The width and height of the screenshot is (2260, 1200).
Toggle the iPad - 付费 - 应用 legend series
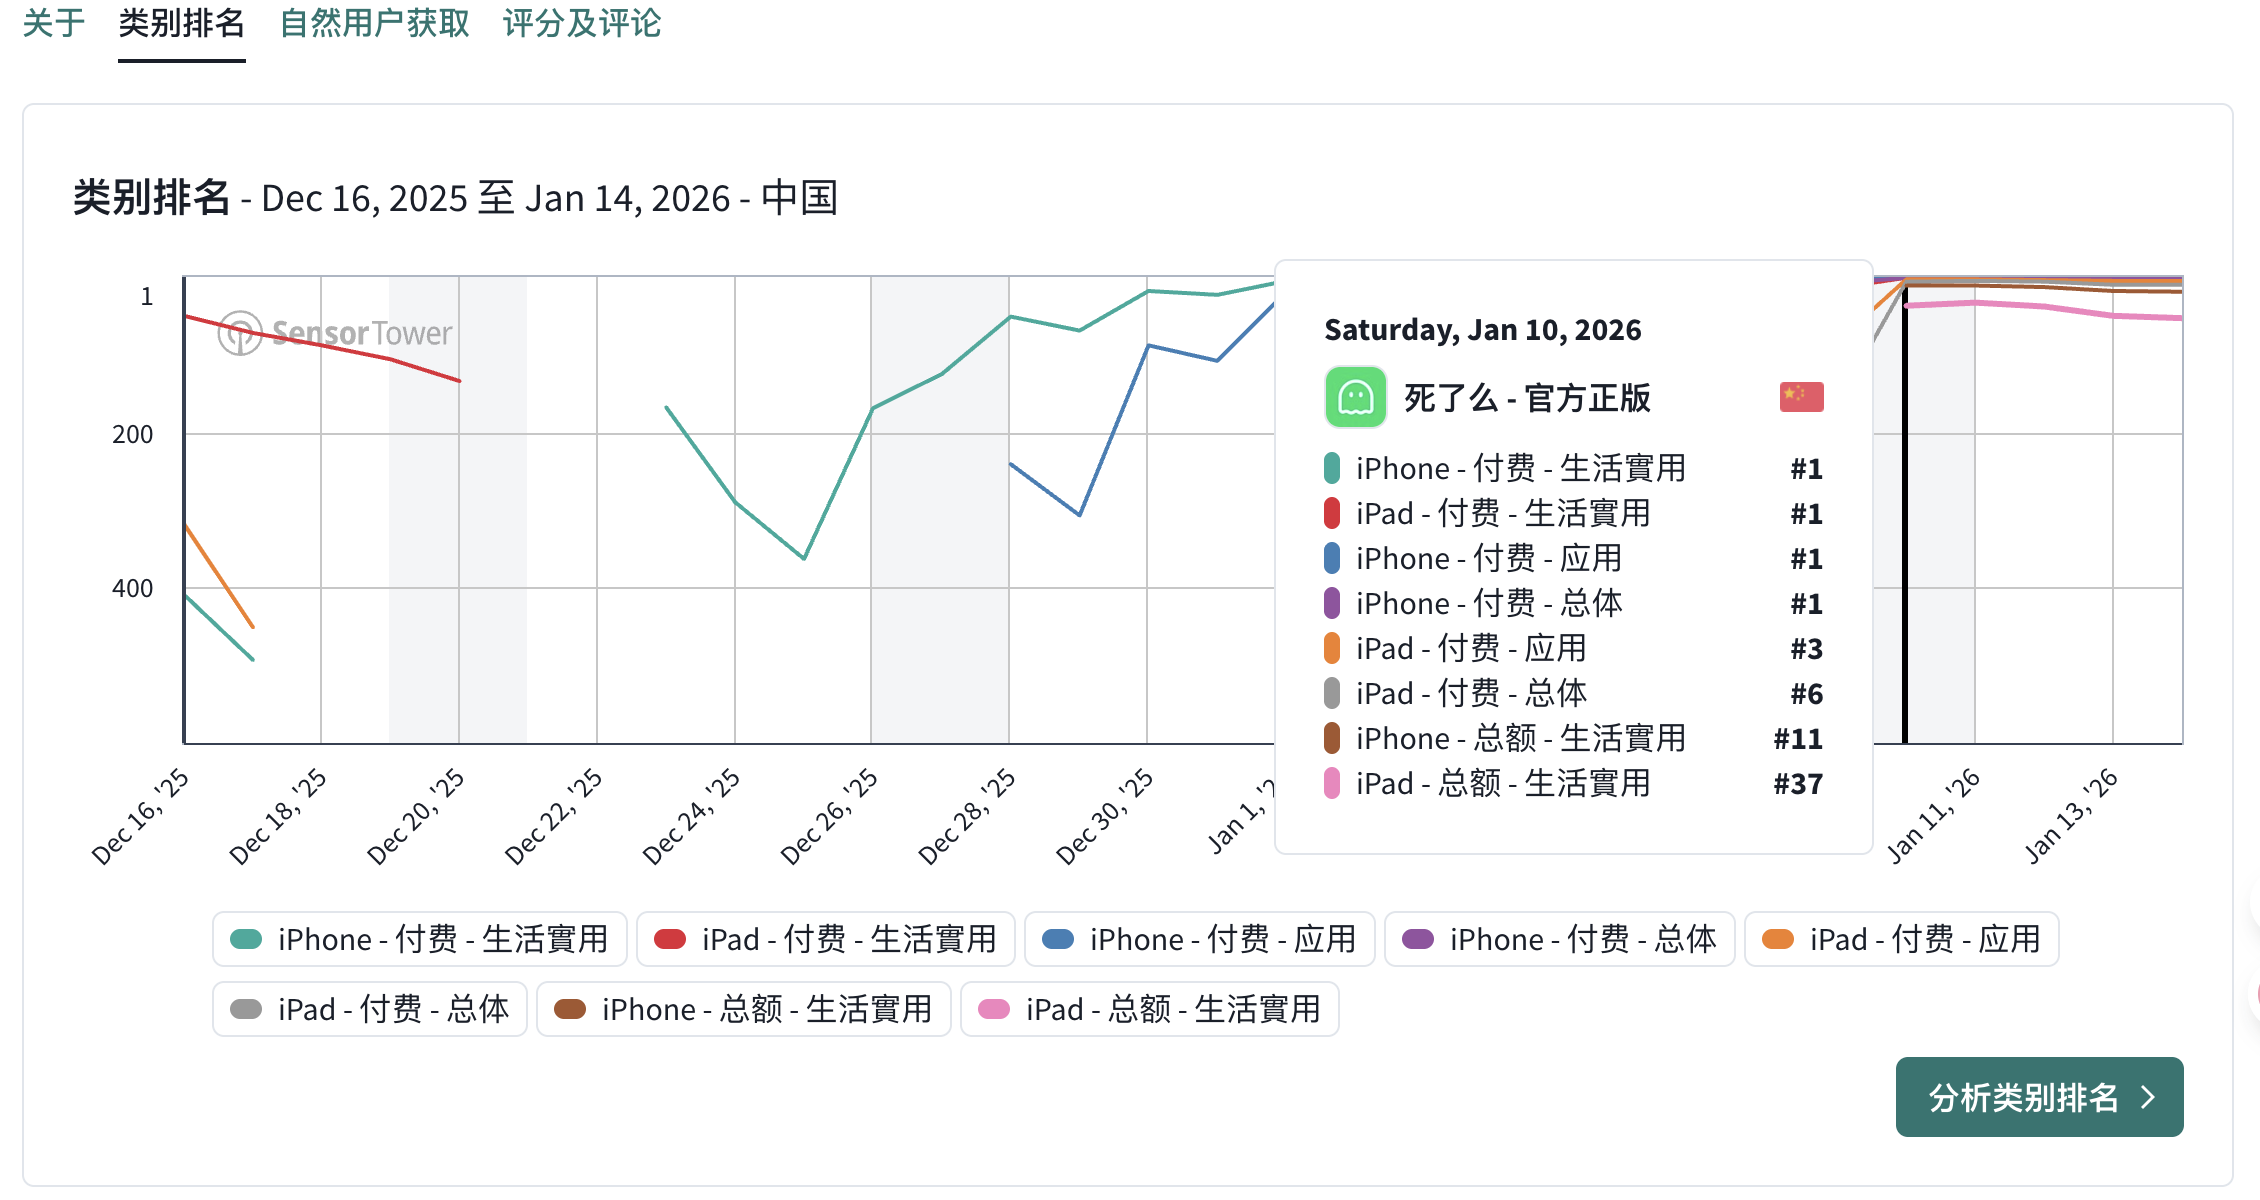(1901, 940)
